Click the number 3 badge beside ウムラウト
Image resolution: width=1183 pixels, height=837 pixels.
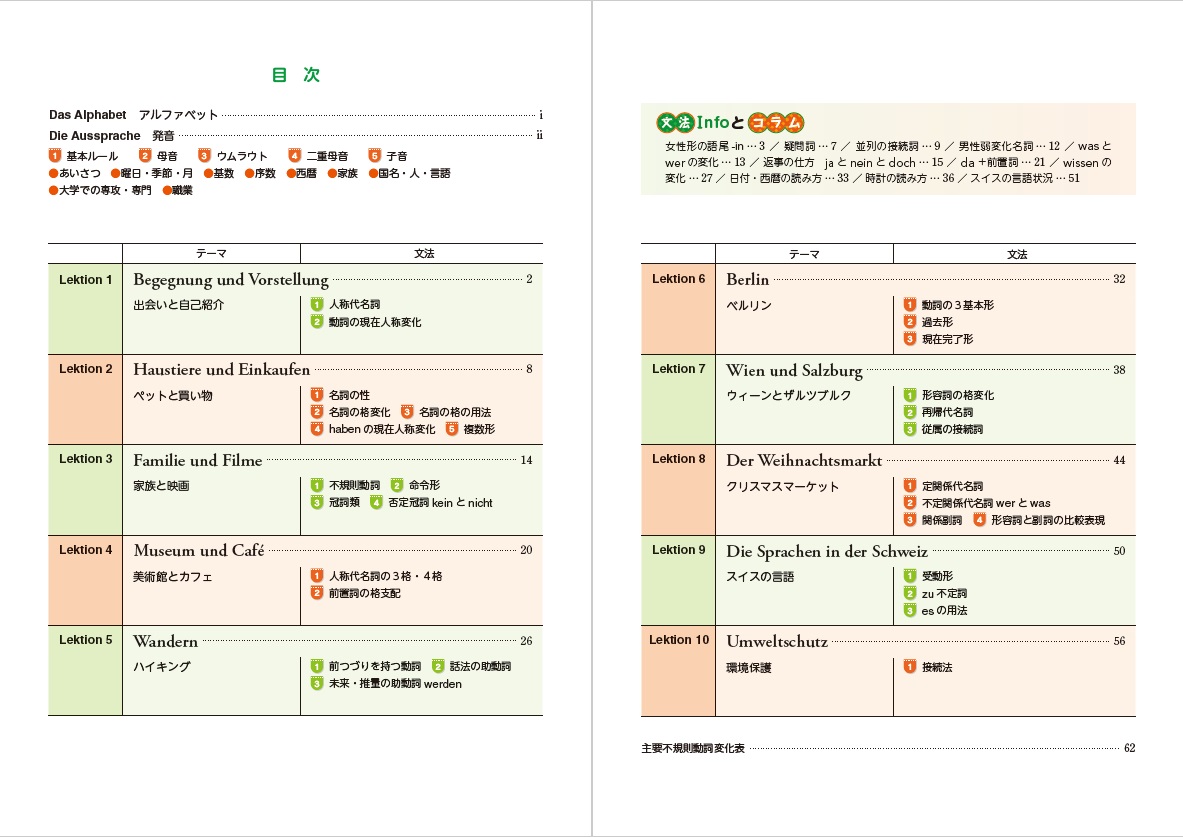click(x=204, y=156)
